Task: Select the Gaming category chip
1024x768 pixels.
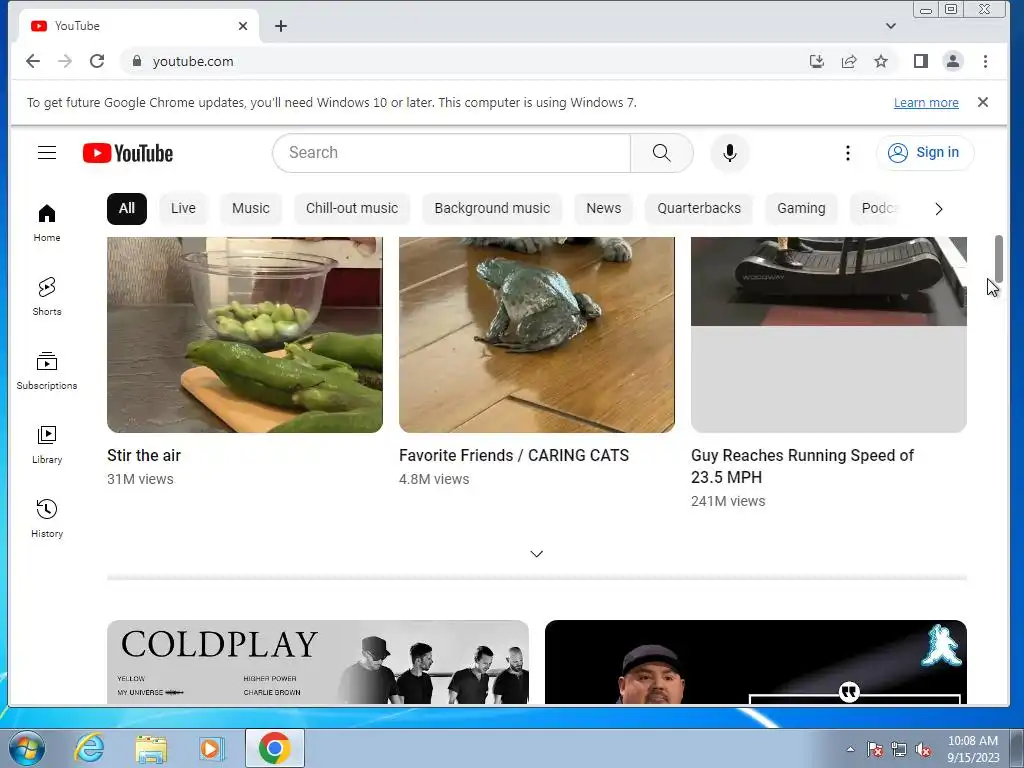Action: (801, 208)
